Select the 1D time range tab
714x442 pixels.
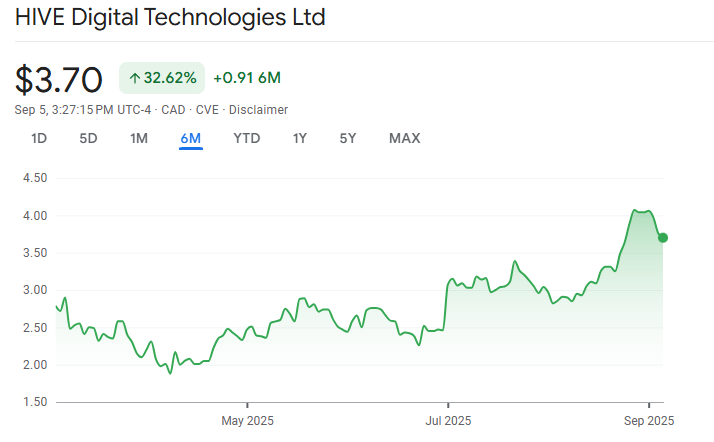(x=39, y=138)
